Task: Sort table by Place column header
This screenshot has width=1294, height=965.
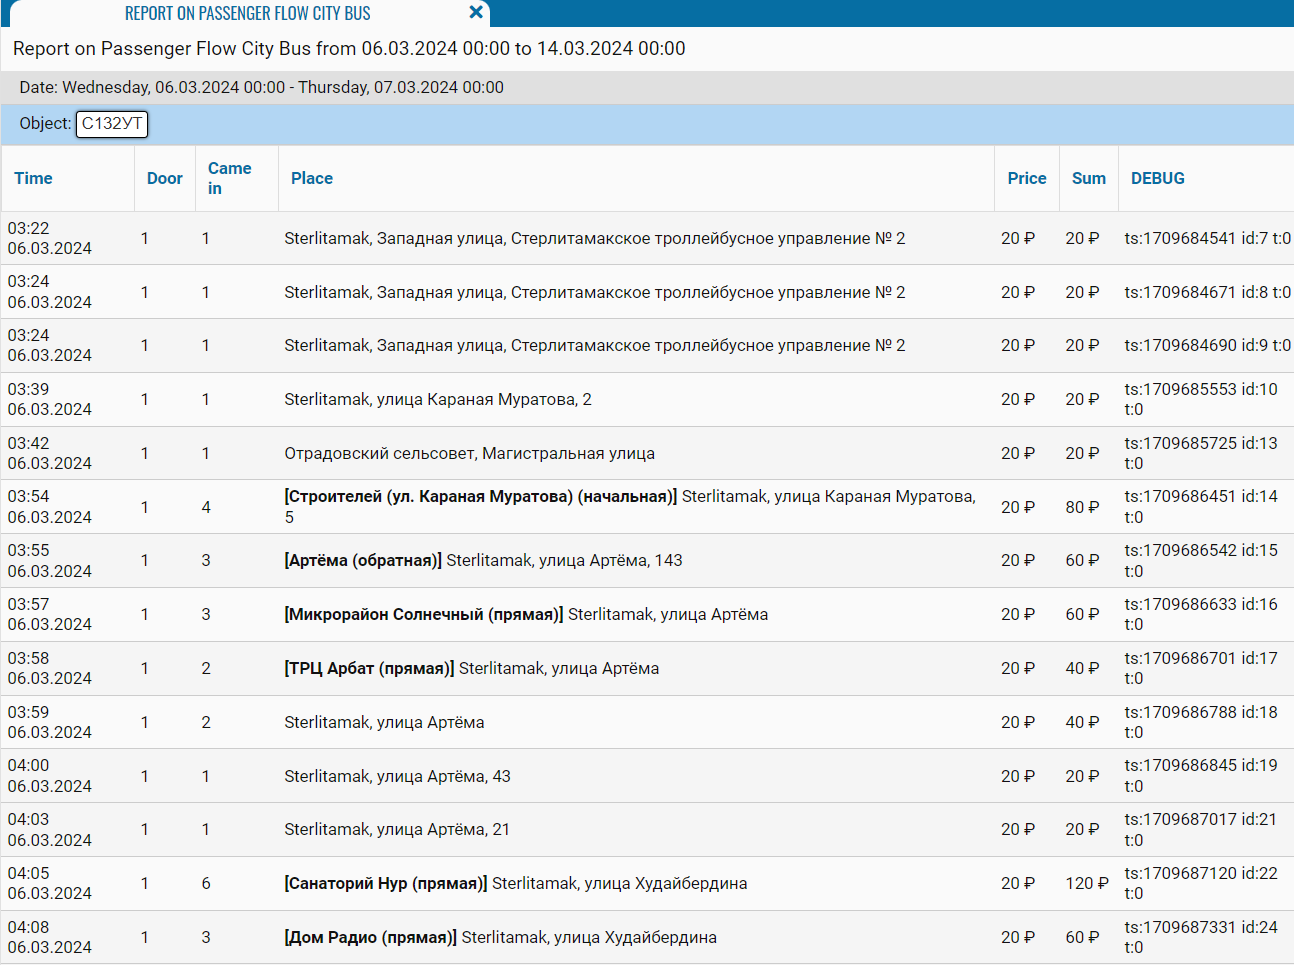Action: coord(311,178)
